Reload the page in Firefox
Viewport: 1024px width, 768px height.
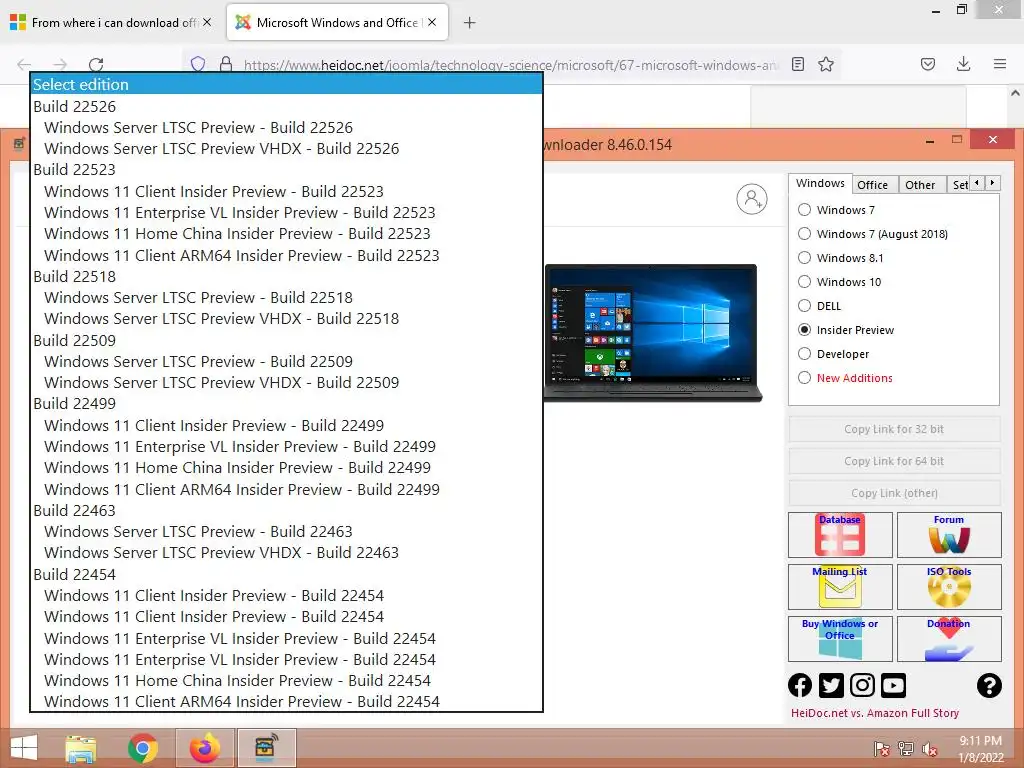click(x=96, y=64)
